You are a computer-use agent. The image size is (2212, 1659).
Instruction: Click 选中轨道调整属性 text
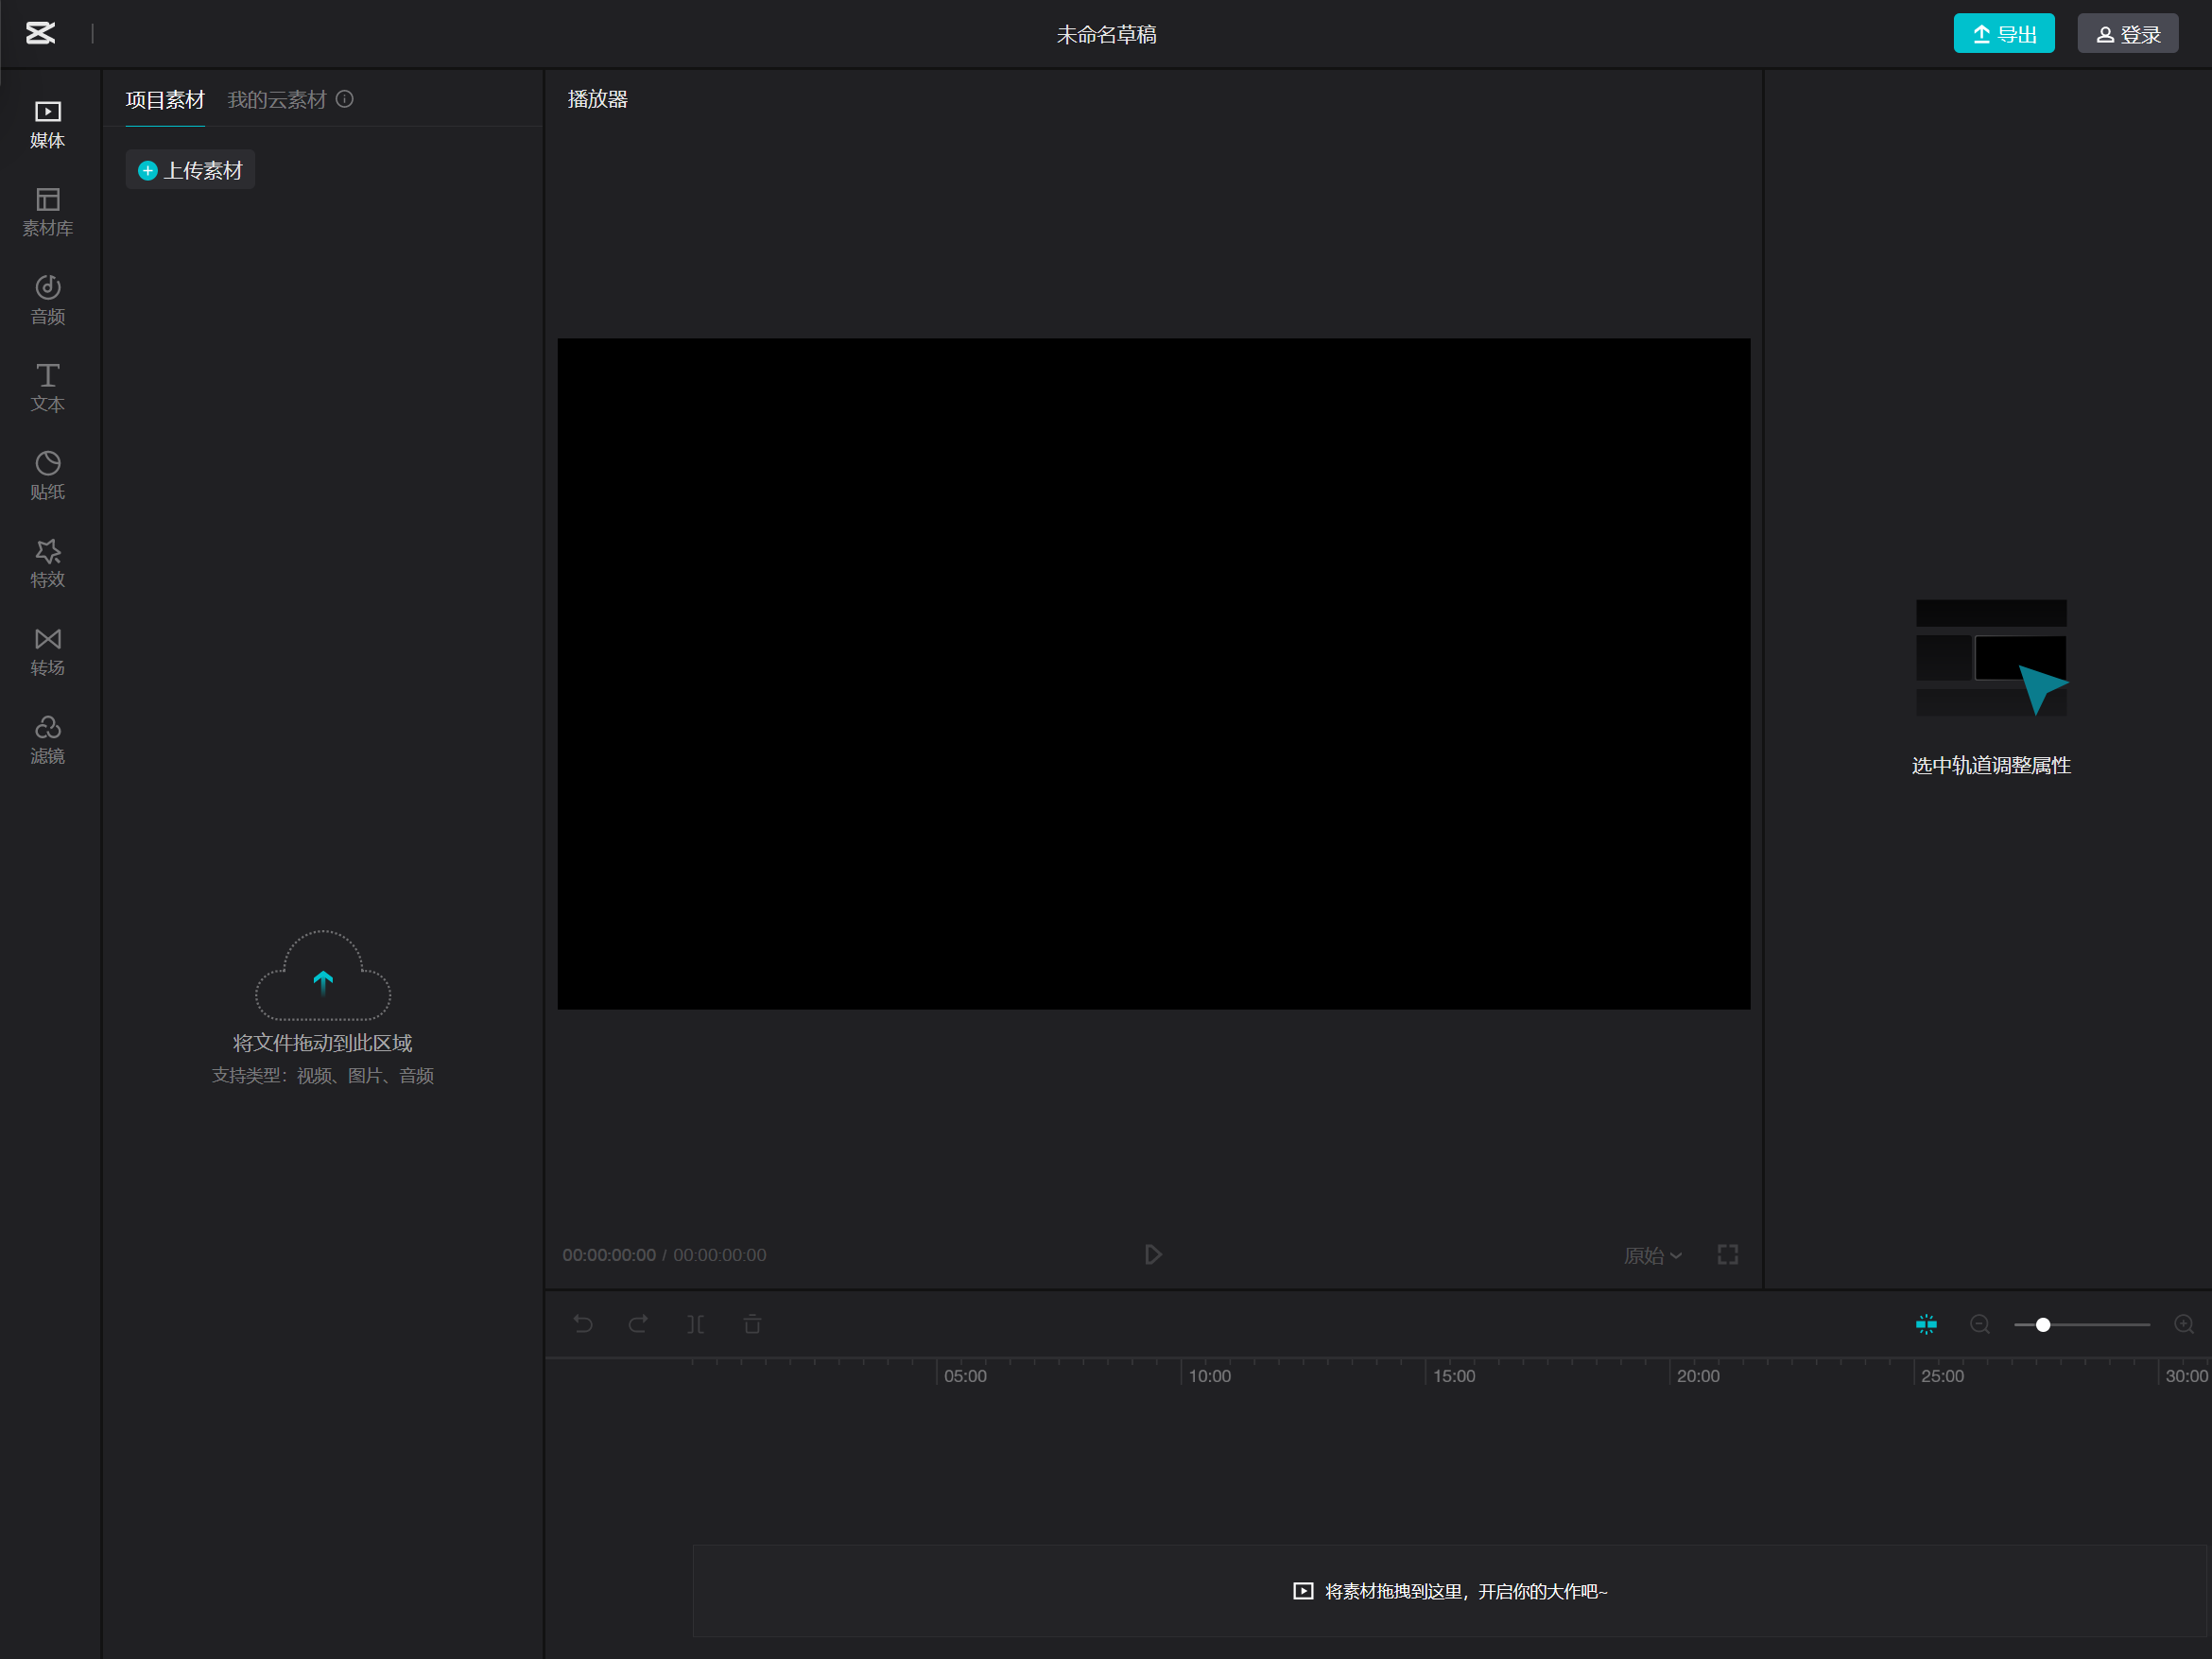point(1990,765)
